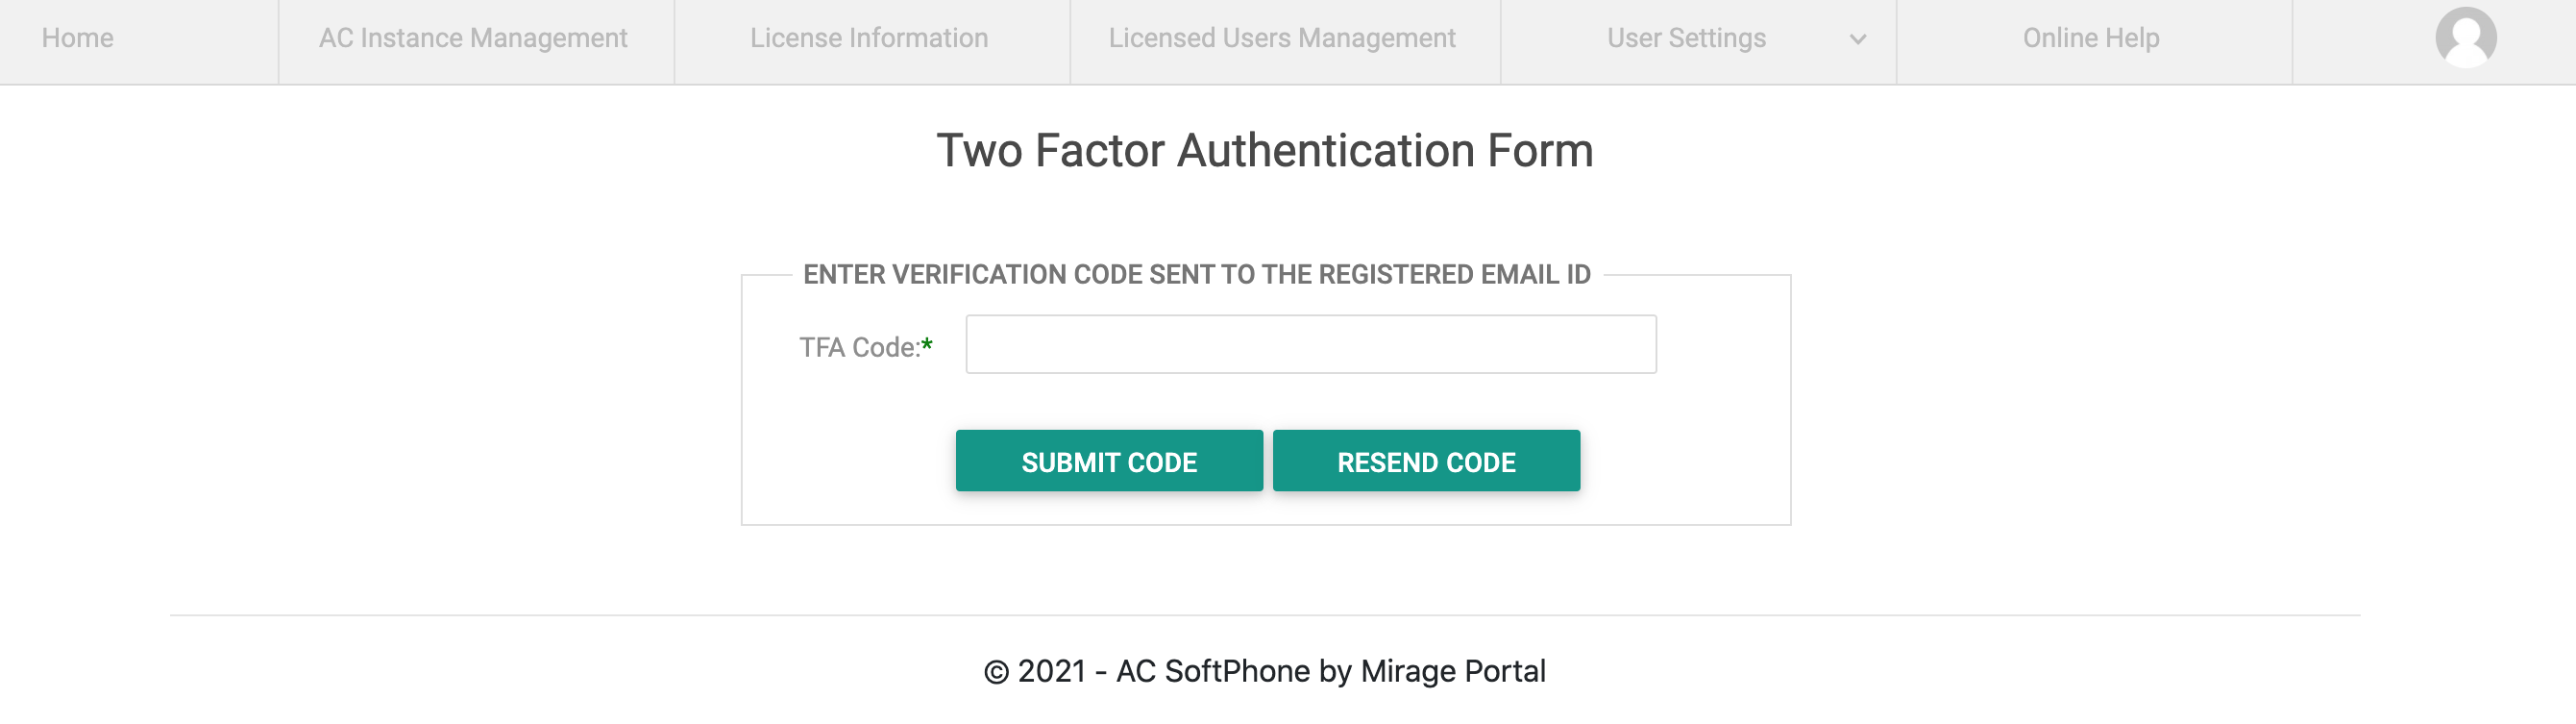Click the Two Factor Authentication Form heading

(1265, 151)
